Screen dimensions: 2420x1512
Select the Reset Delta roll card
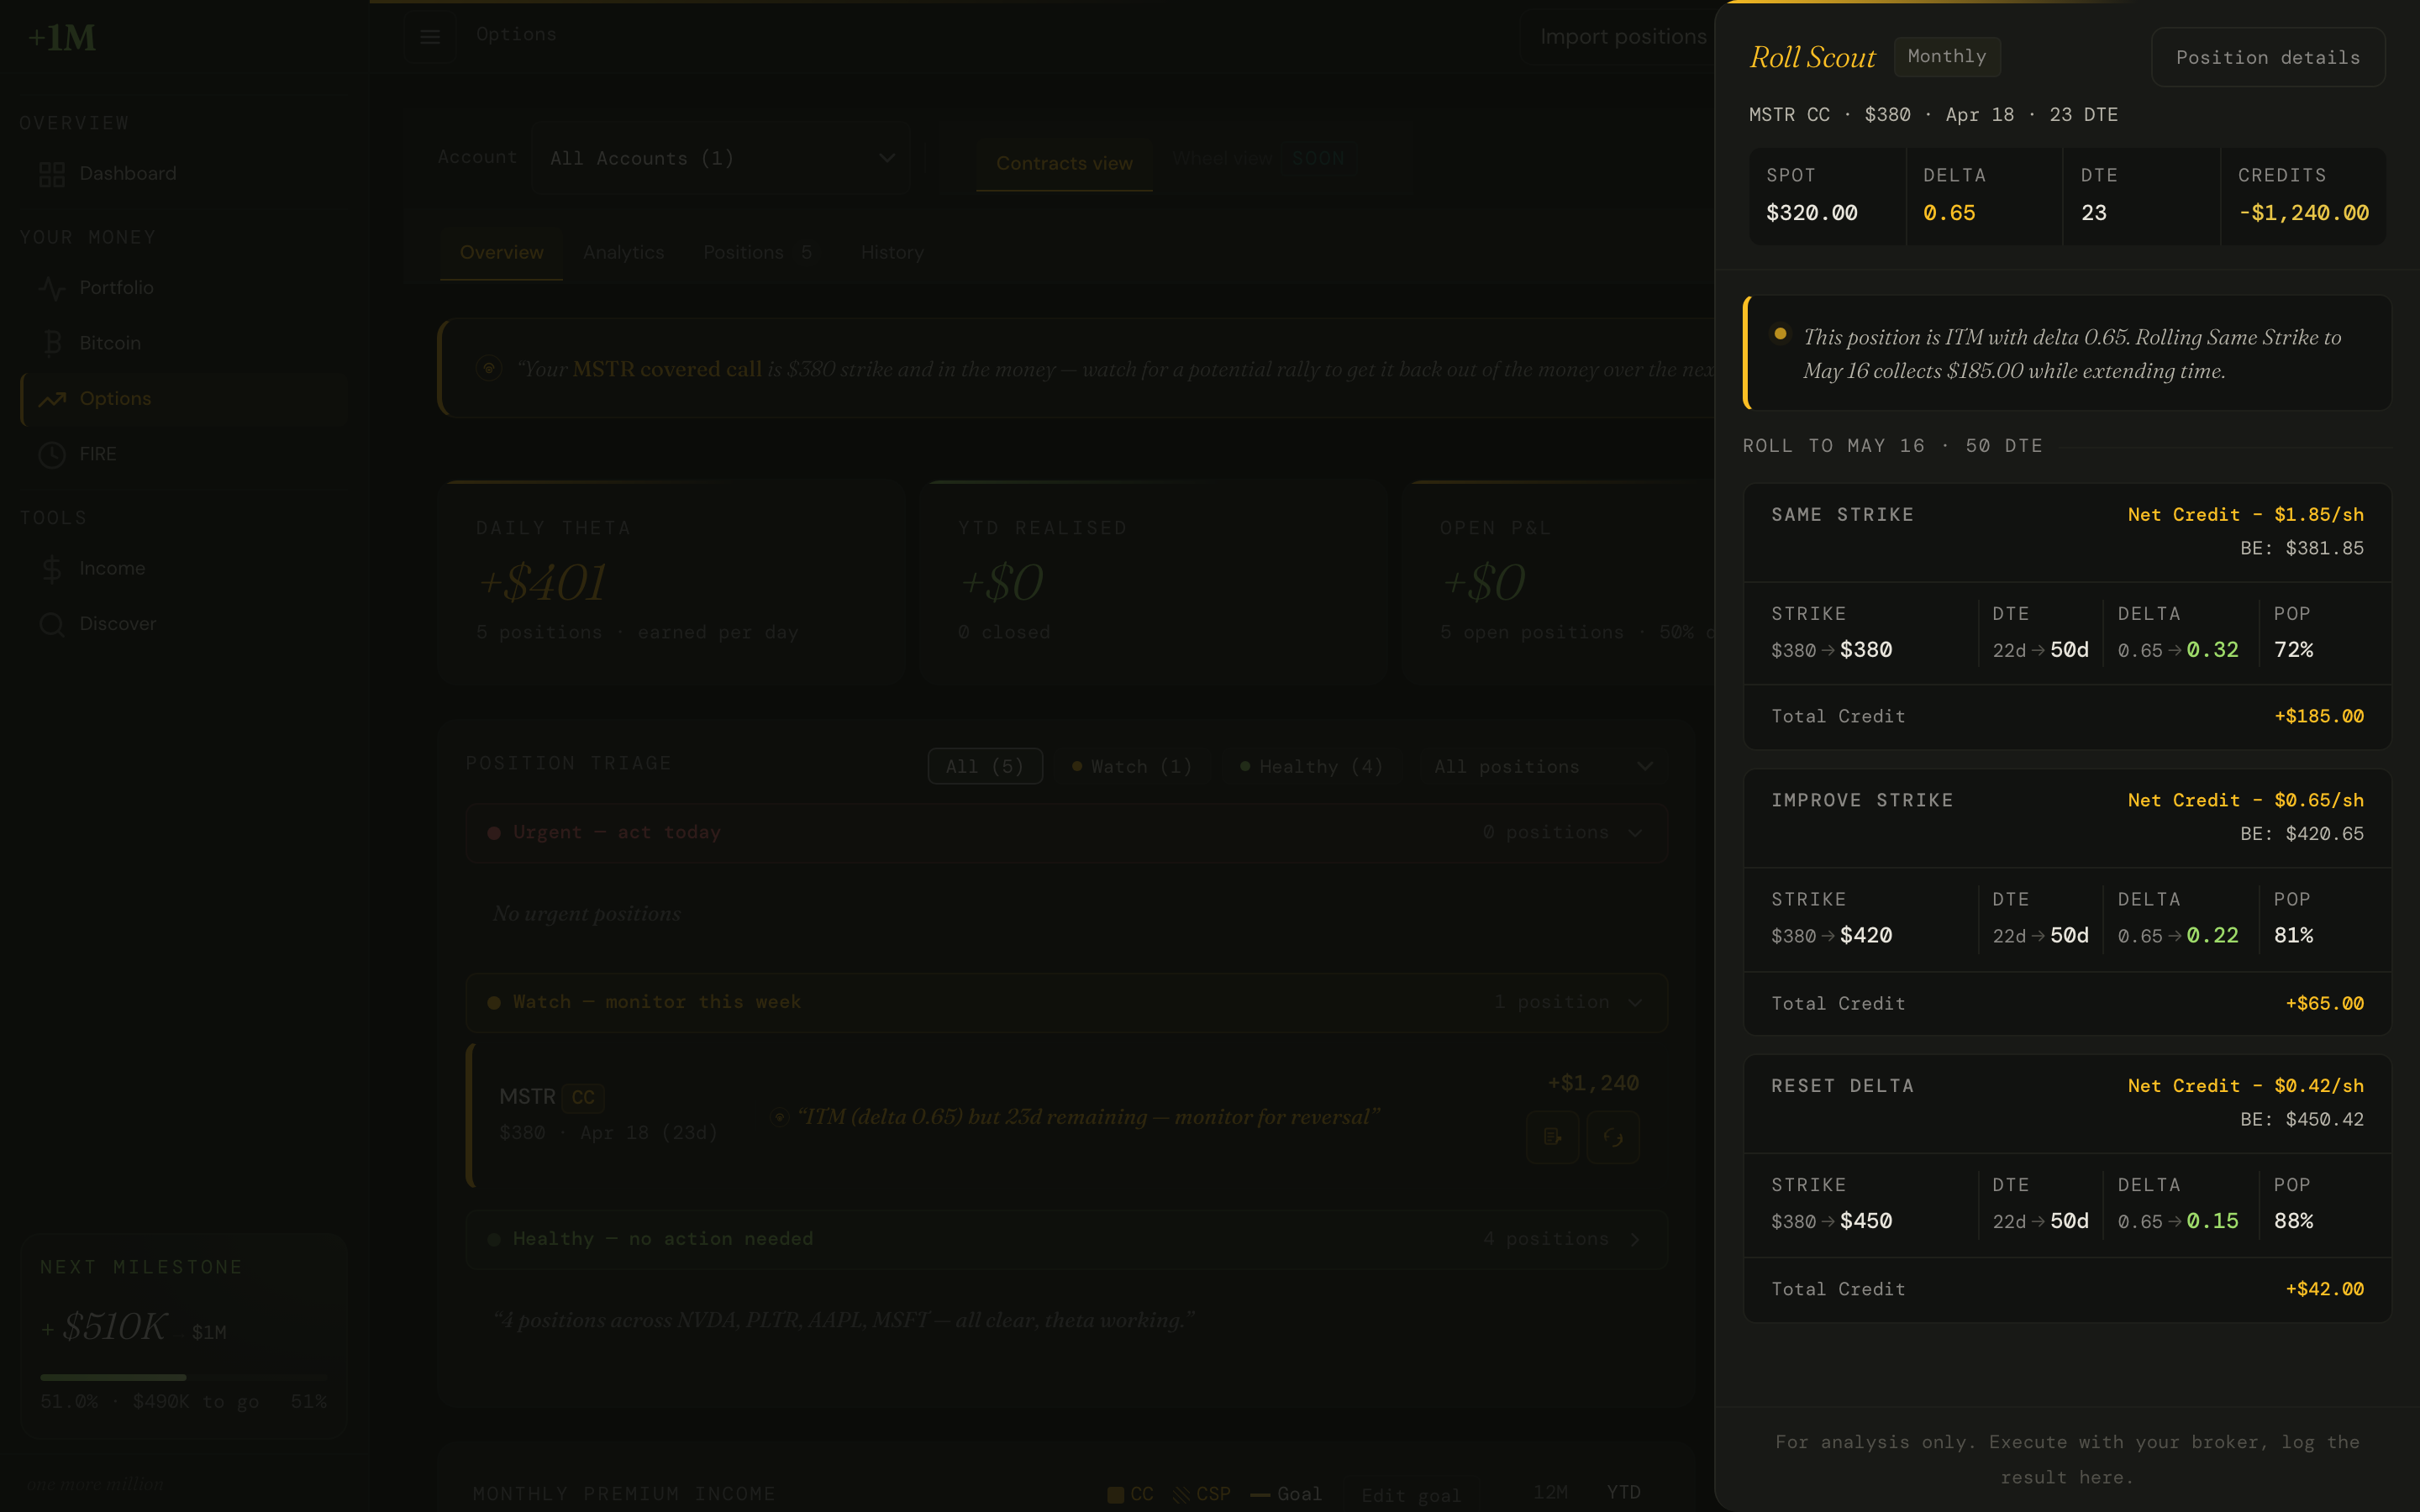pos(2067,1188)
